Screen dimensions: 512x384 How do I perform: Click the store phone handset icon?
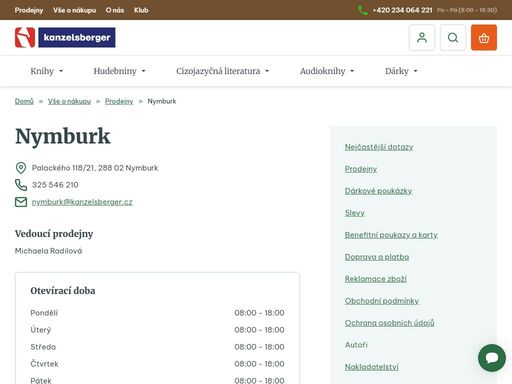coord(21,185)
